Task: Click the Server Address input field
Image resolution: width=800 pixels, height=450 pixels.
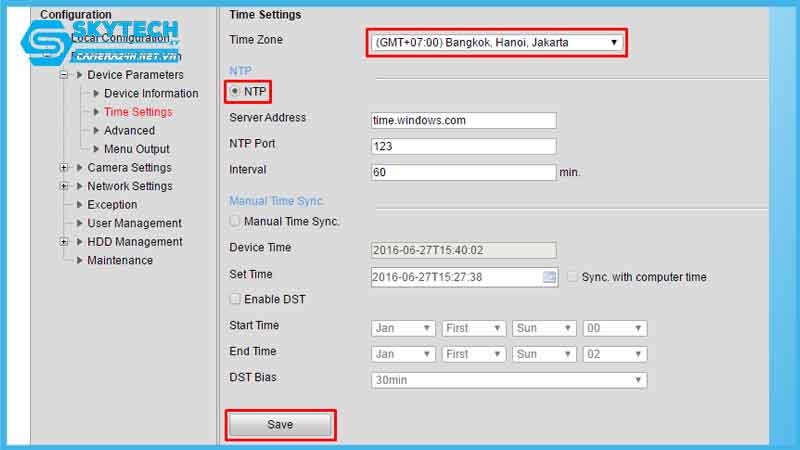Action: click(x=463, y=120)
